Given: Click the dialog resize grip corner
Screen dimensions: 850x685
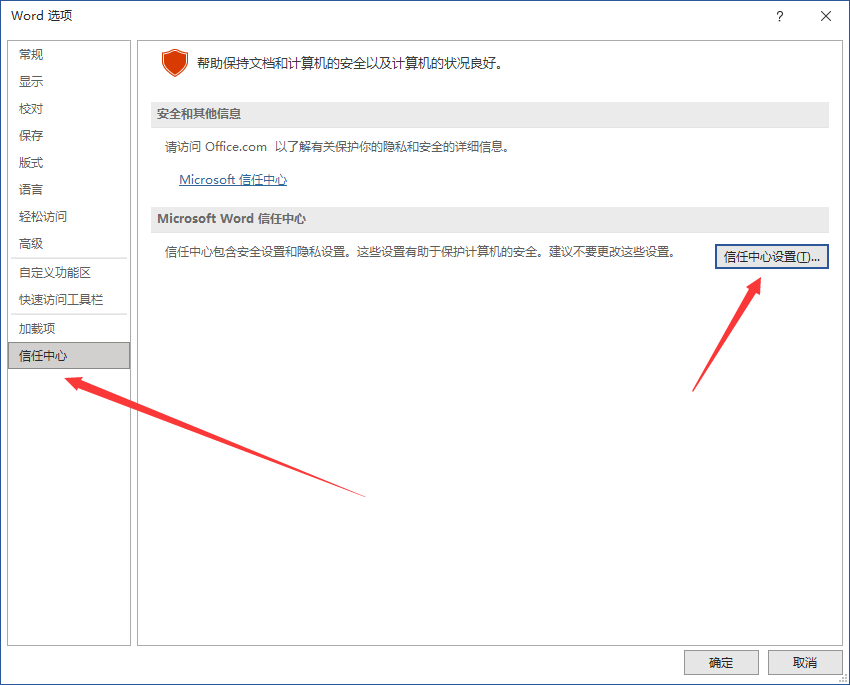Looking at the screenshot, I should click(843, 678).
